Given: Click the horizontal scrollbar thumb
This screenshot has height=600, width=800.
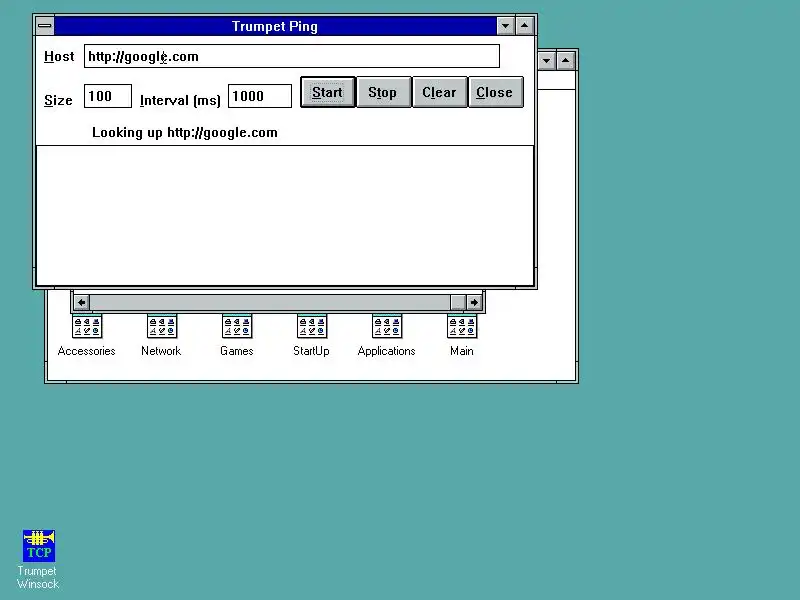Looking at the screenshot, I should tap(458, 303).
